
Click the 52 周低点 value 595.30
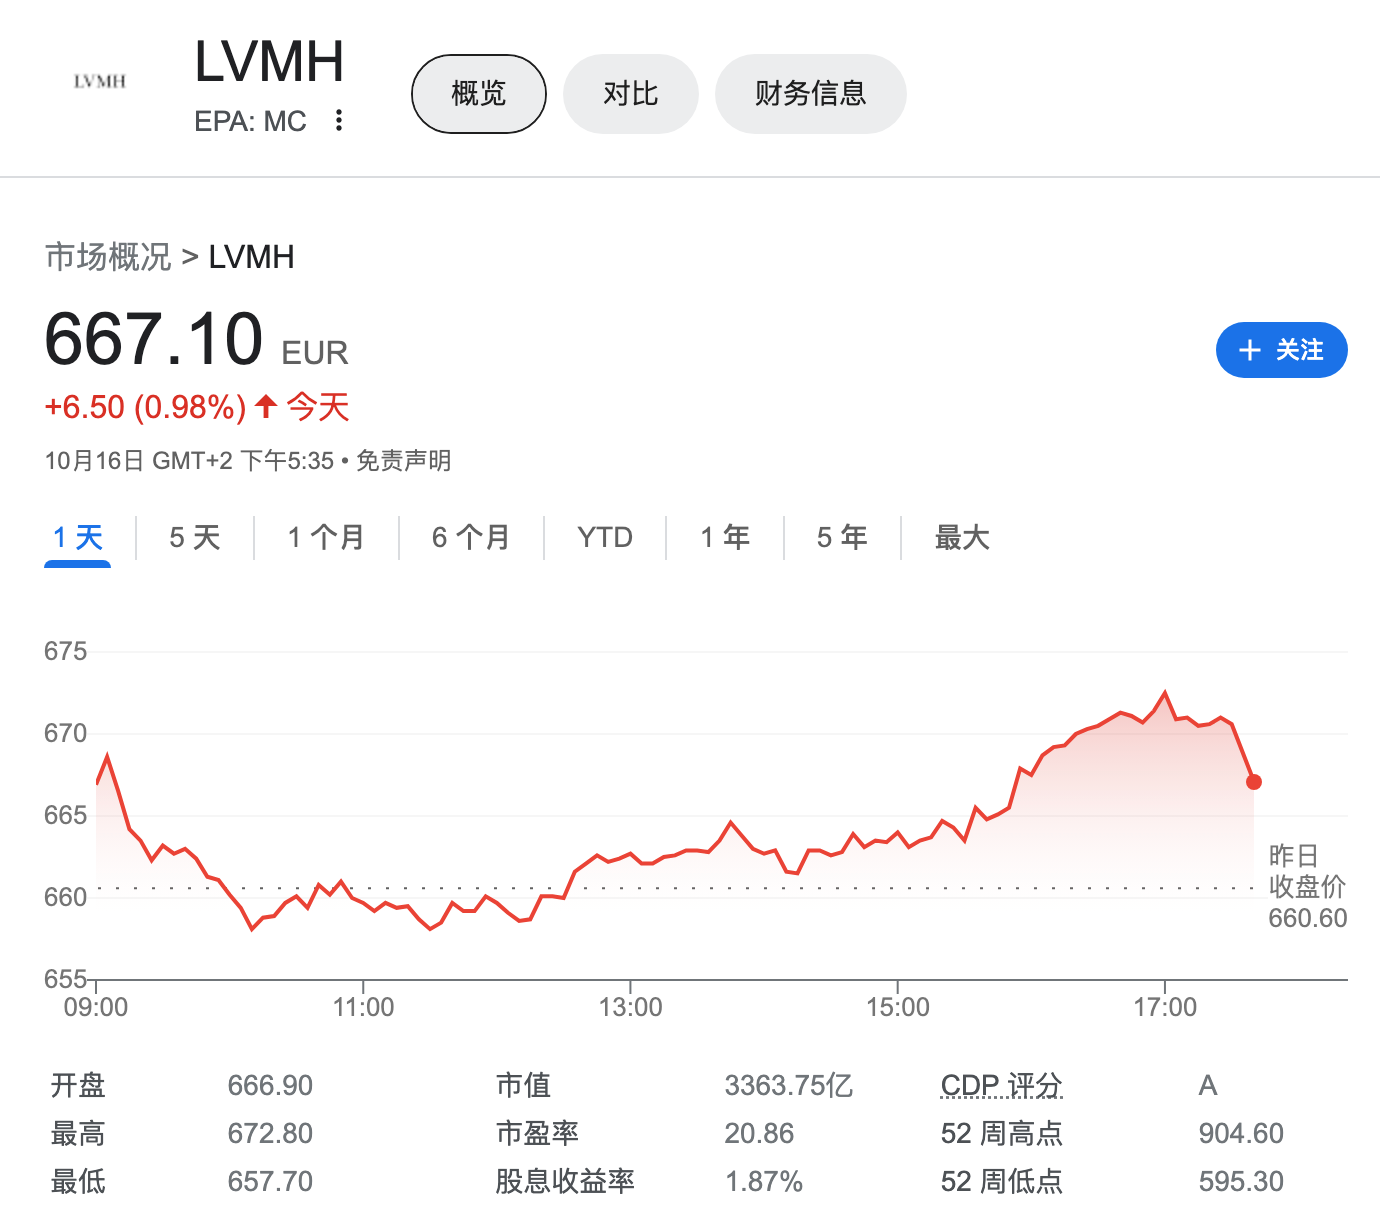point(1241,1181)
